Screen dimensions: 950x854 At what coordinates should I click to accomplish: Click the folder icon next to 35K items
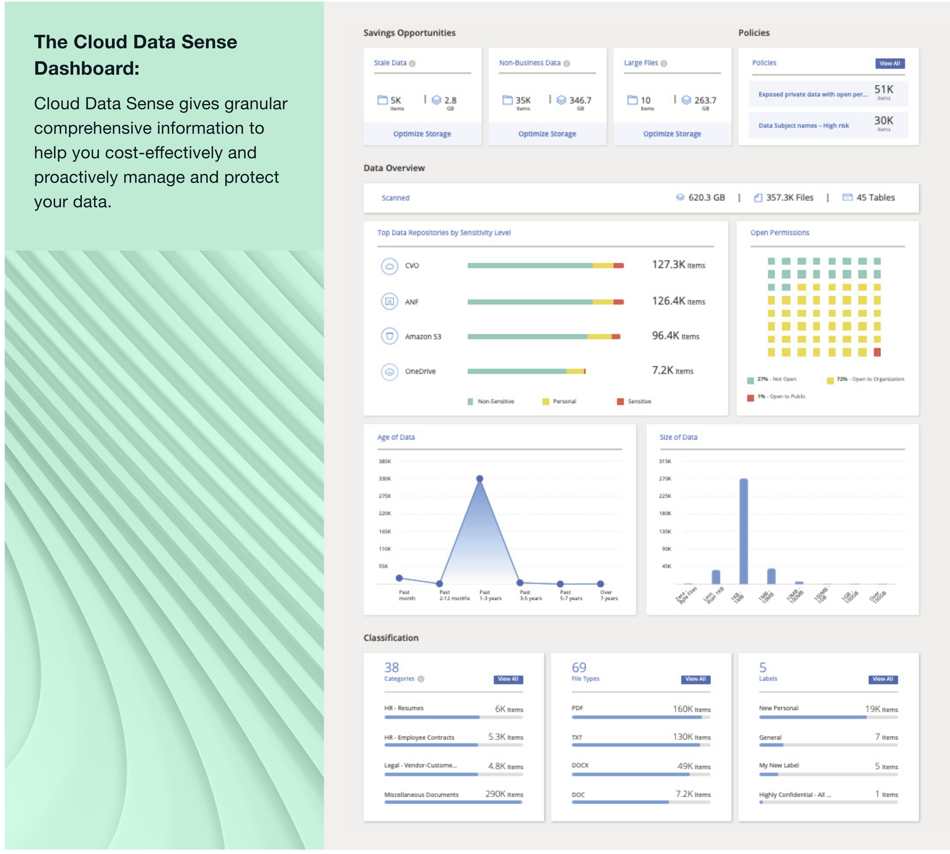(508, 100)
